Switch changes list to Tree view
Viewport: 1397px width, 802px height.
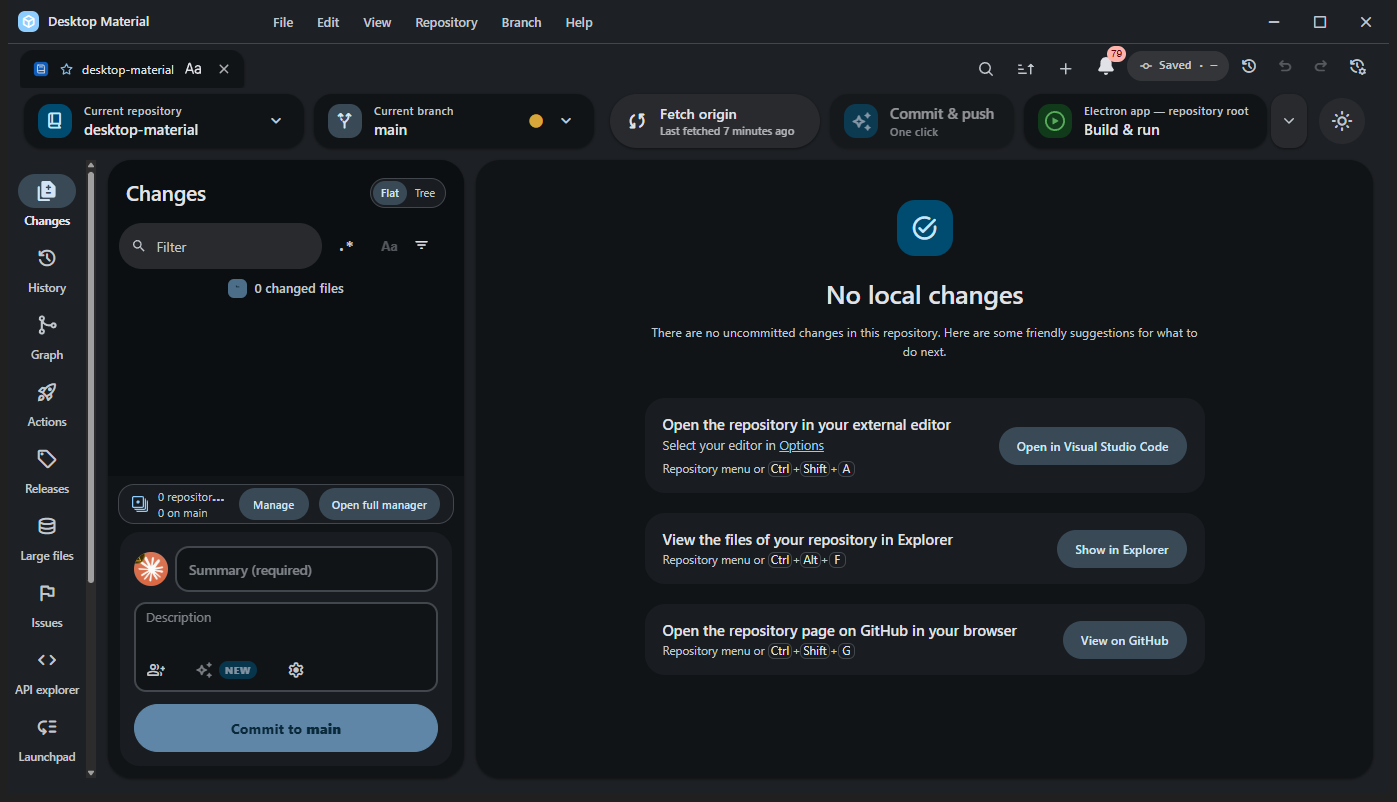click(425, 193)
